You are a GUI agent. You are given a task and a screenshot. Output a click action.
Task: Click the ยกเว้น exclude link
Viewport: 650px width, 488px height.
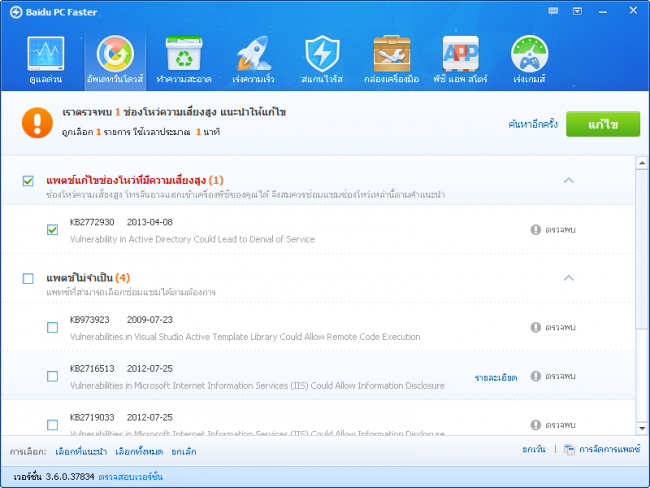(x=534, y=449)
